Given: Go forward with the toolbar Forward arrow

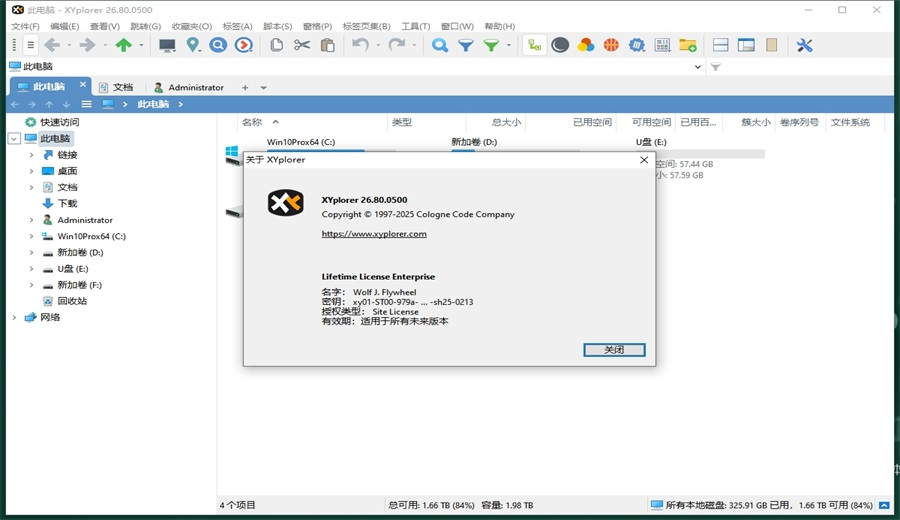Looking at the screenshot, I should 87,45.
